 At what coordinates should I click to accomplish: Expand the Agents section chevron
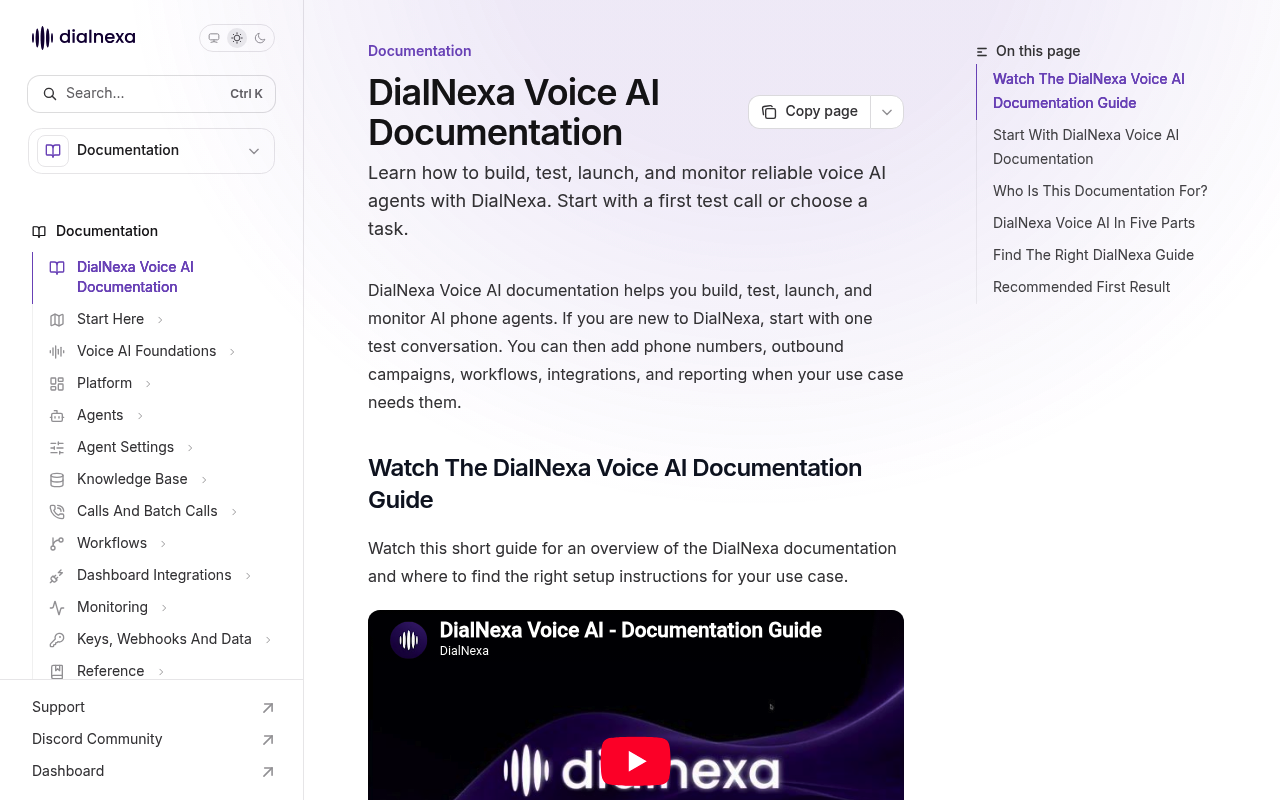point(140,416)
